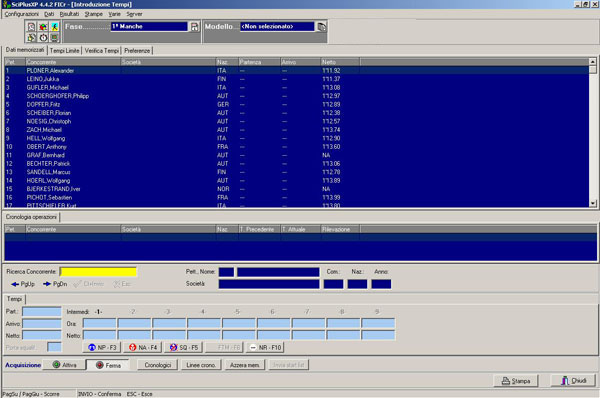Click the PgUp navigation button
This screenshot has width=600, height=398.
(x=23, y=284)
